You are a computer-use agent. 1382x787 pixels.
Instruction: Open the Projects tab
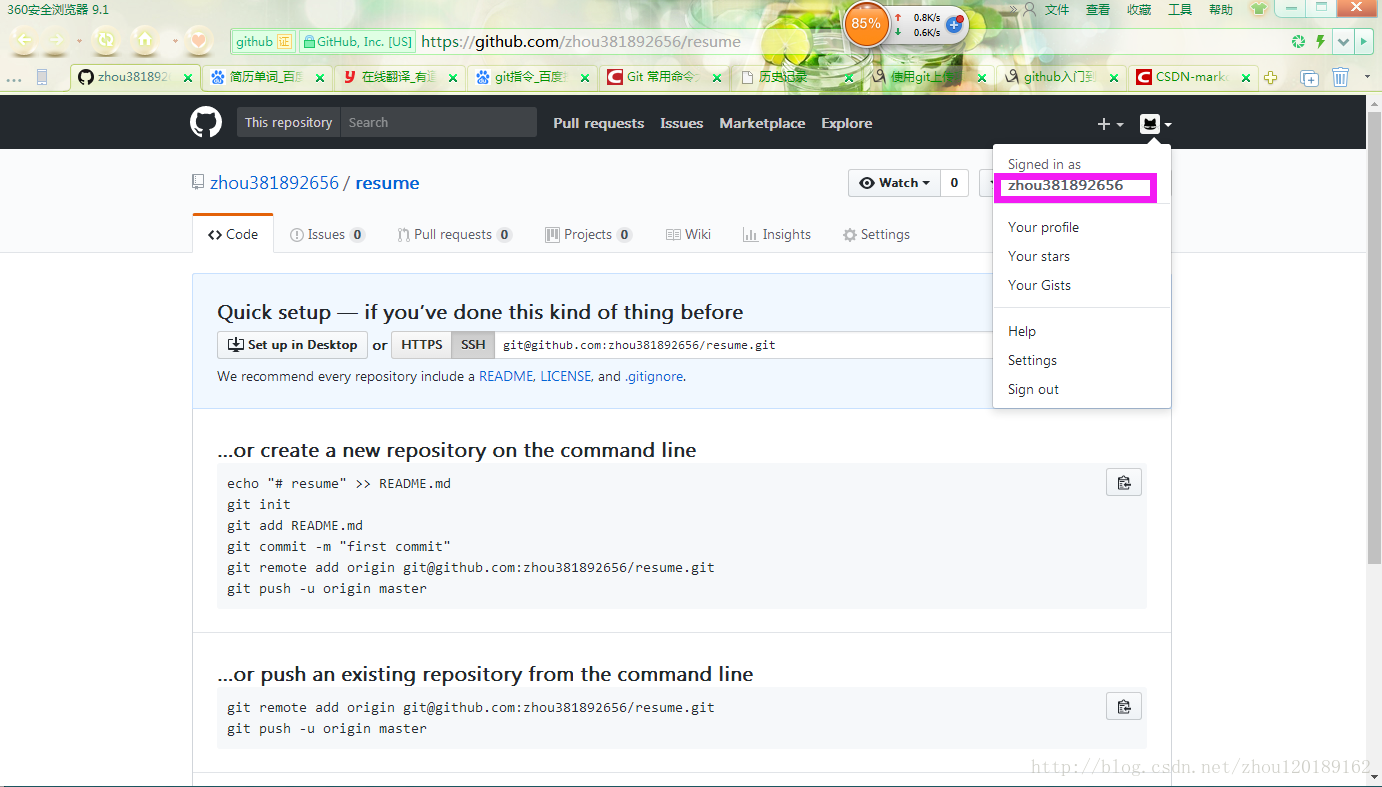588,234
